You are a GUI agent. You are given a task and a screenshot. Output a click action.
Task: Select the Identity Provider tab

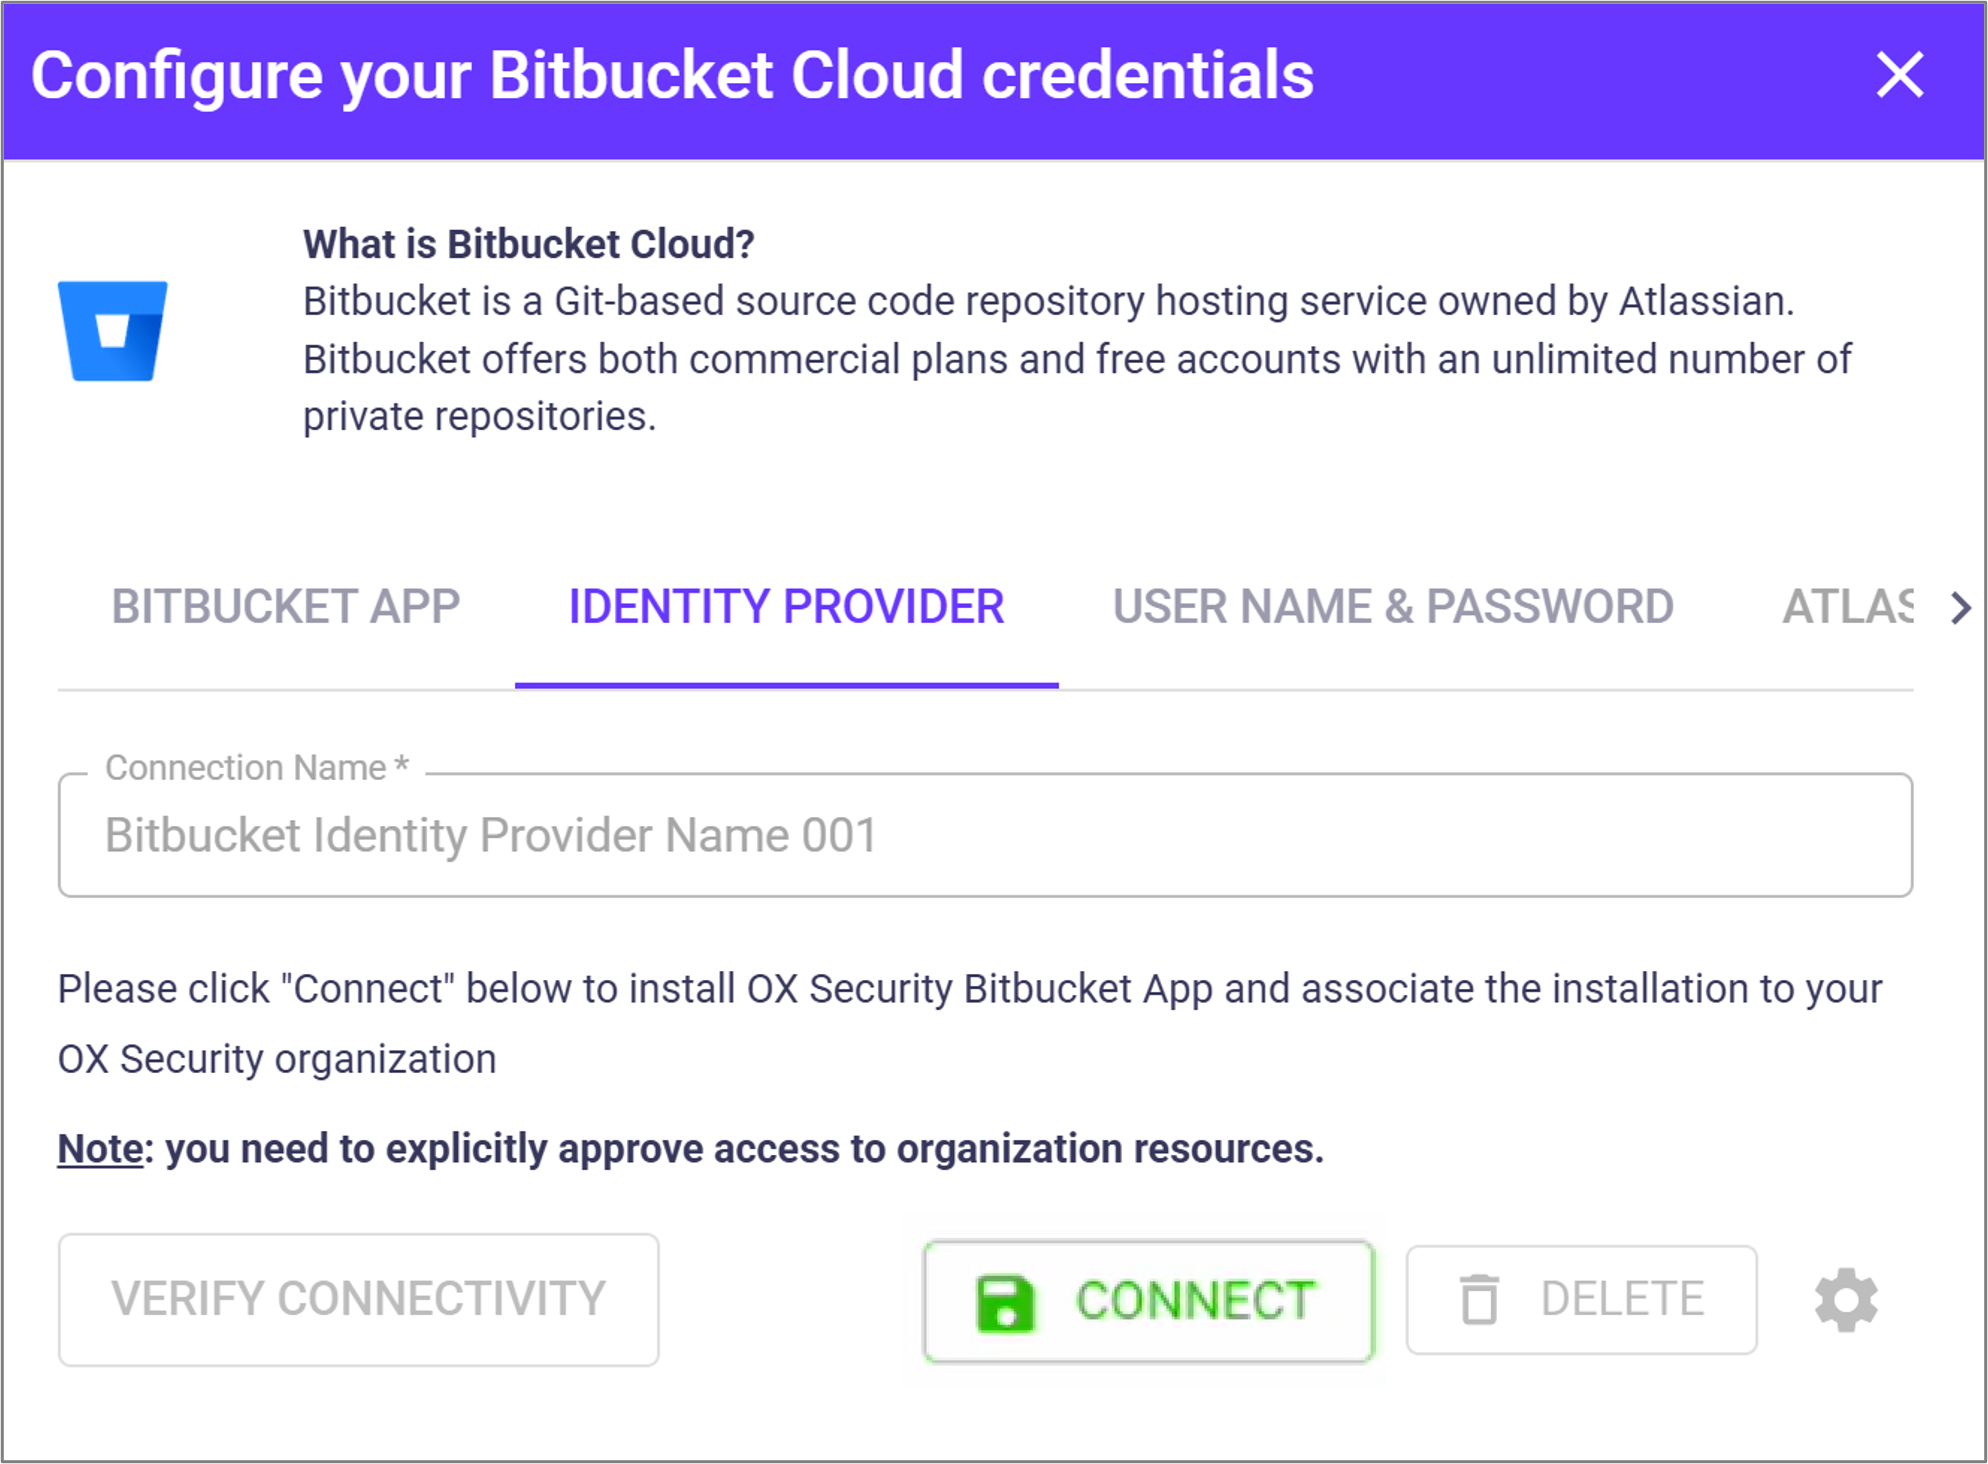coord(786,607)
